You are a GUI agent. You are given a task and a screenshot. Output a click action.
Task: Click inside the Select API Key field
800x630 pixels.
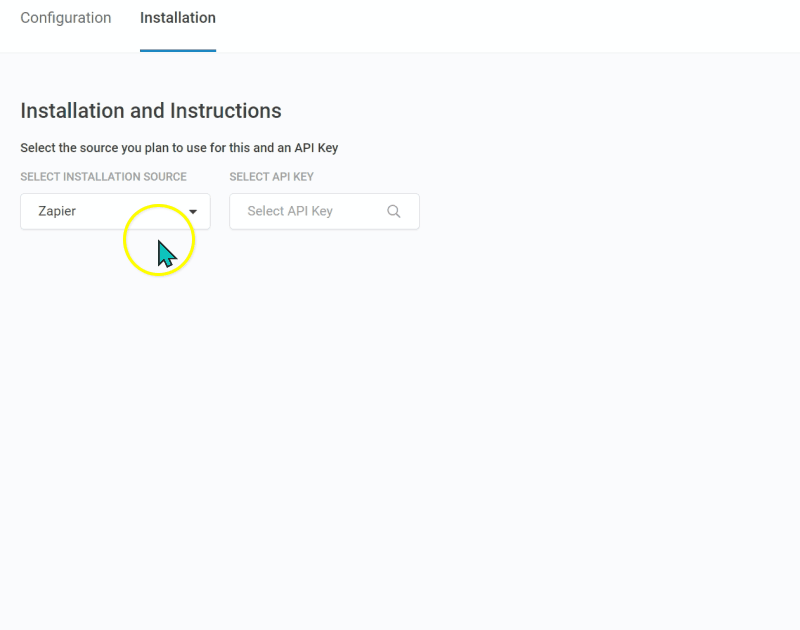click(310, 211)
